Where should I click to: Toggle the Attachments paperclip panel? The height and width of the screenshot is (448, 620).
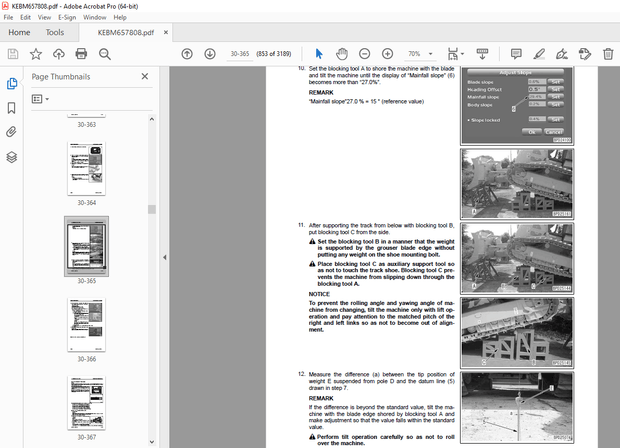point(12,131)
